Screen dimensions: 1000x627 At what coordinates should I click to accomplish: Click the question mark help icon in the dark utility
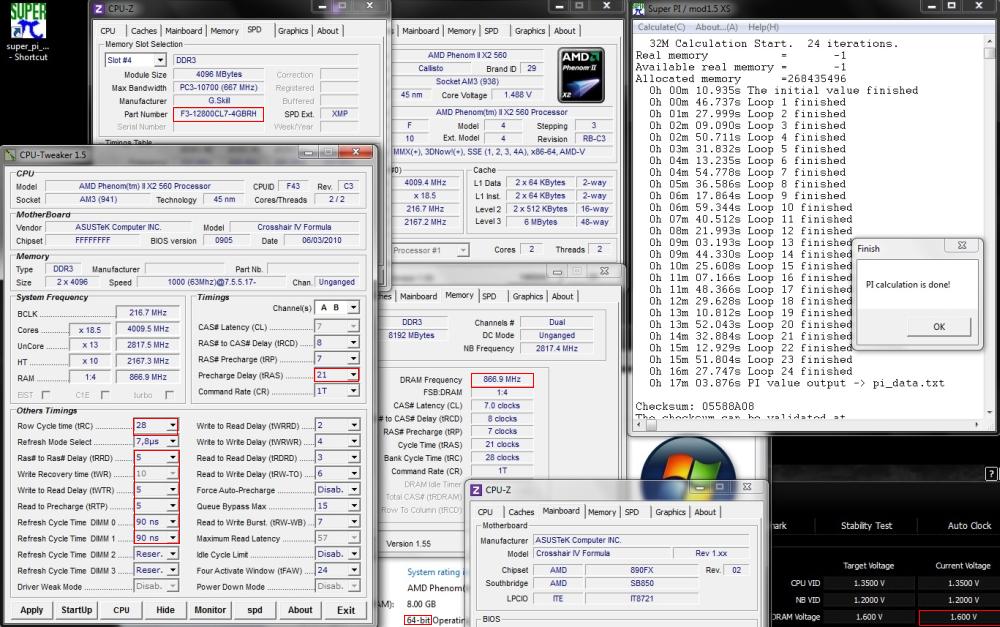pos(991,474)
